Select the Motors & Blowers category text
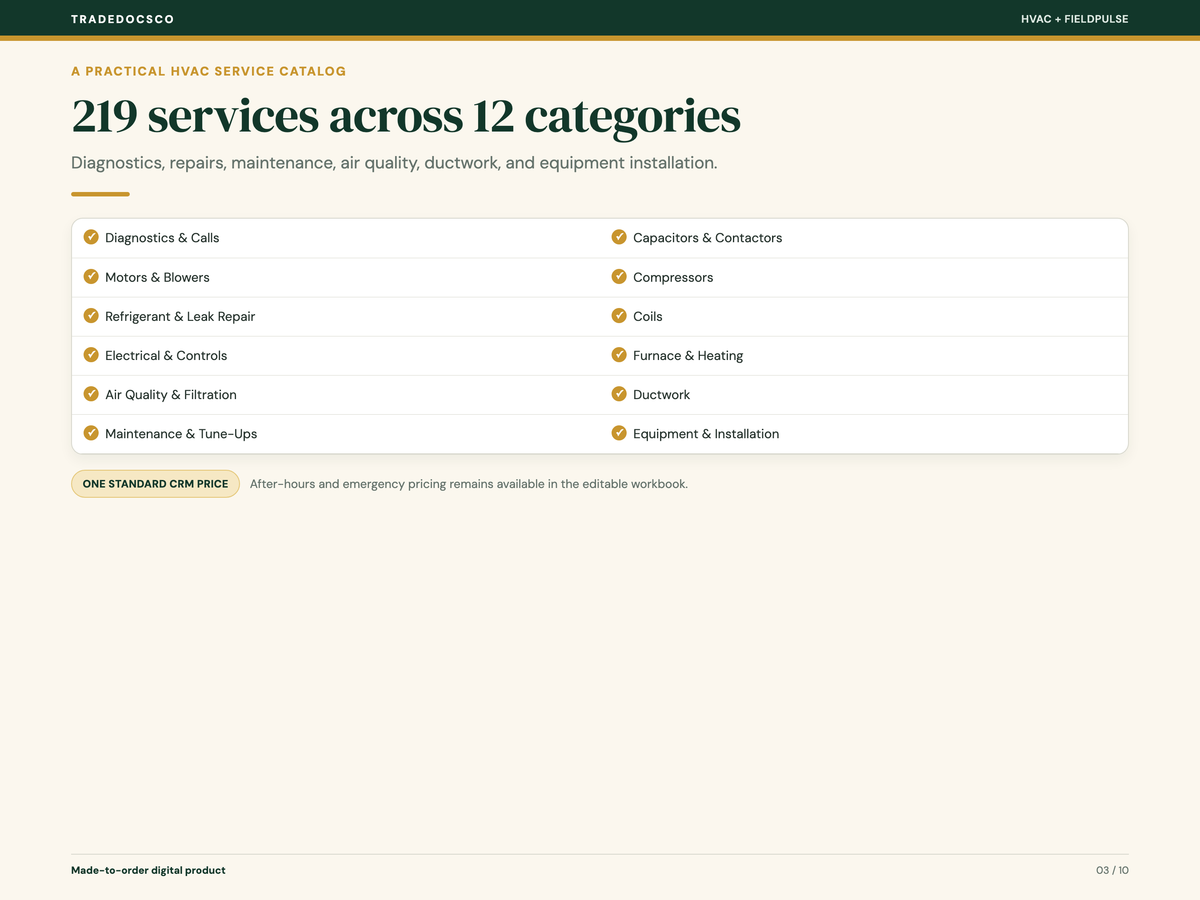Image resolution: width=1200 pixels, height=900 pixels. (x=157, y=277)
